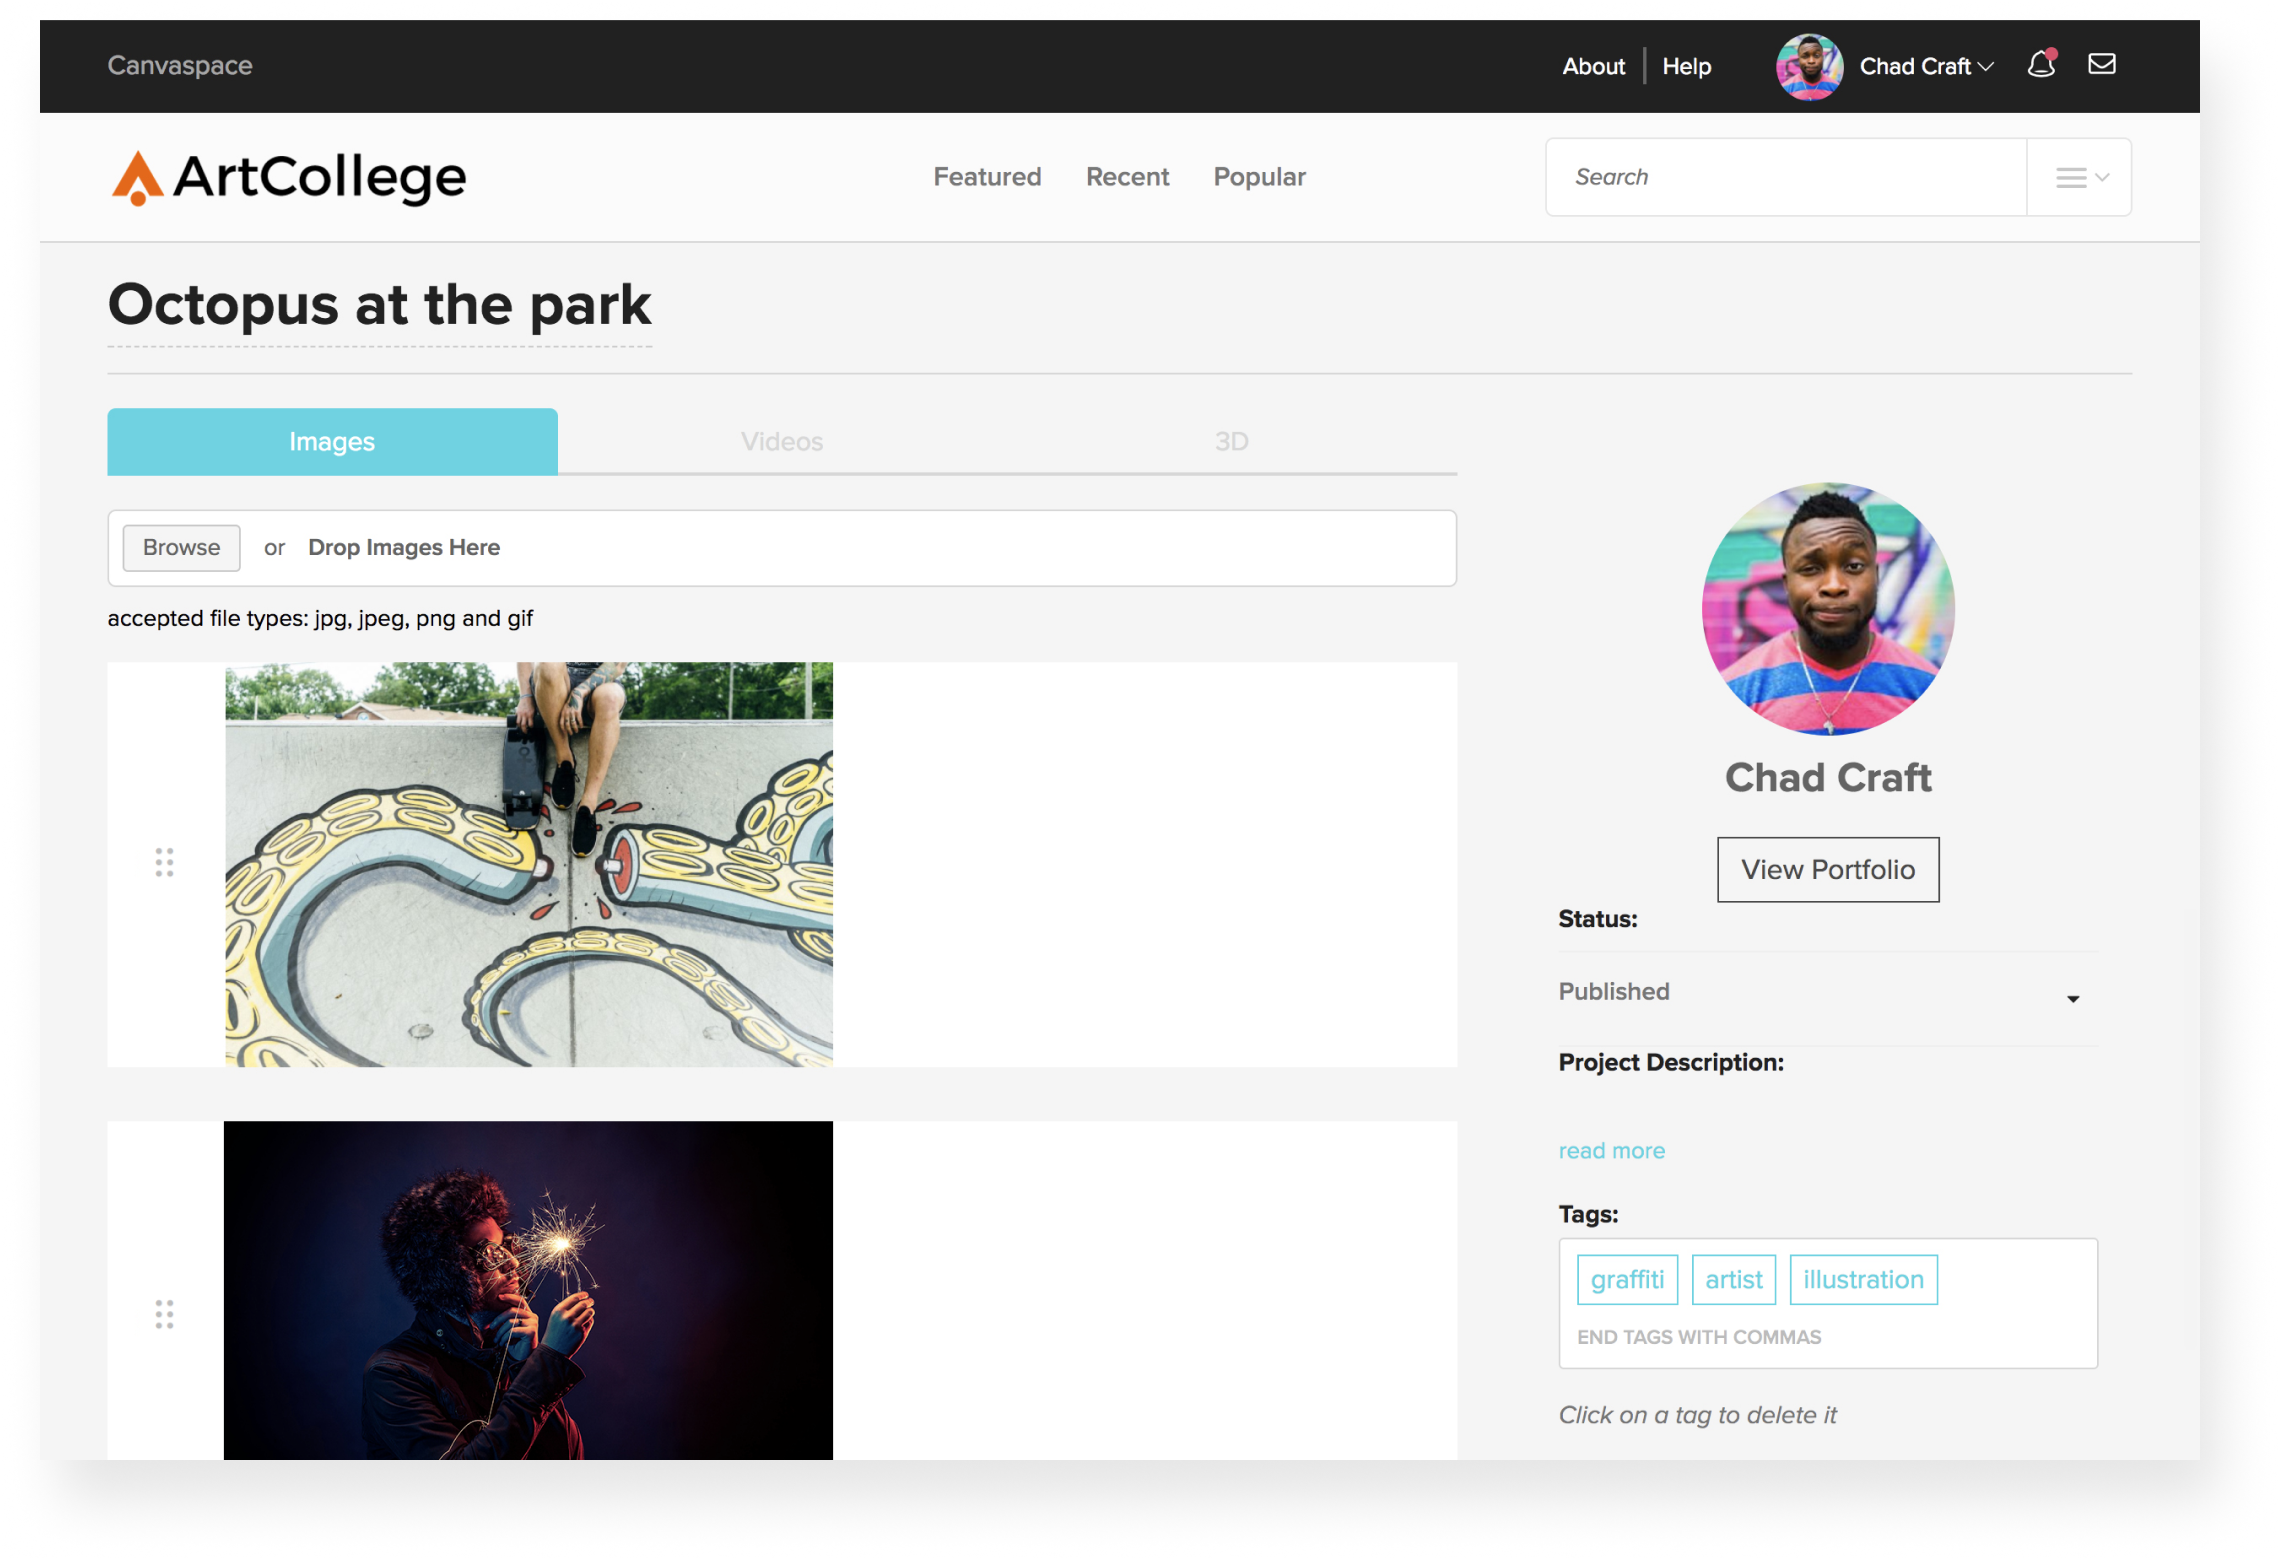Delete the illustration tag
The height and width of the screenshot is (1560, 2280).
[x=1863, y=1280]
